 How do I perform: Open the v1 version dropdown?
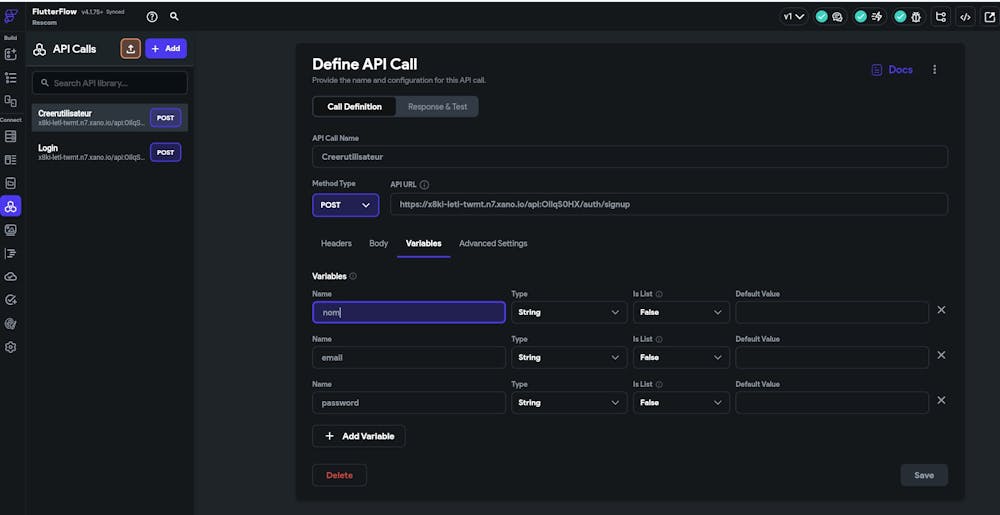(x=794, y=17)
